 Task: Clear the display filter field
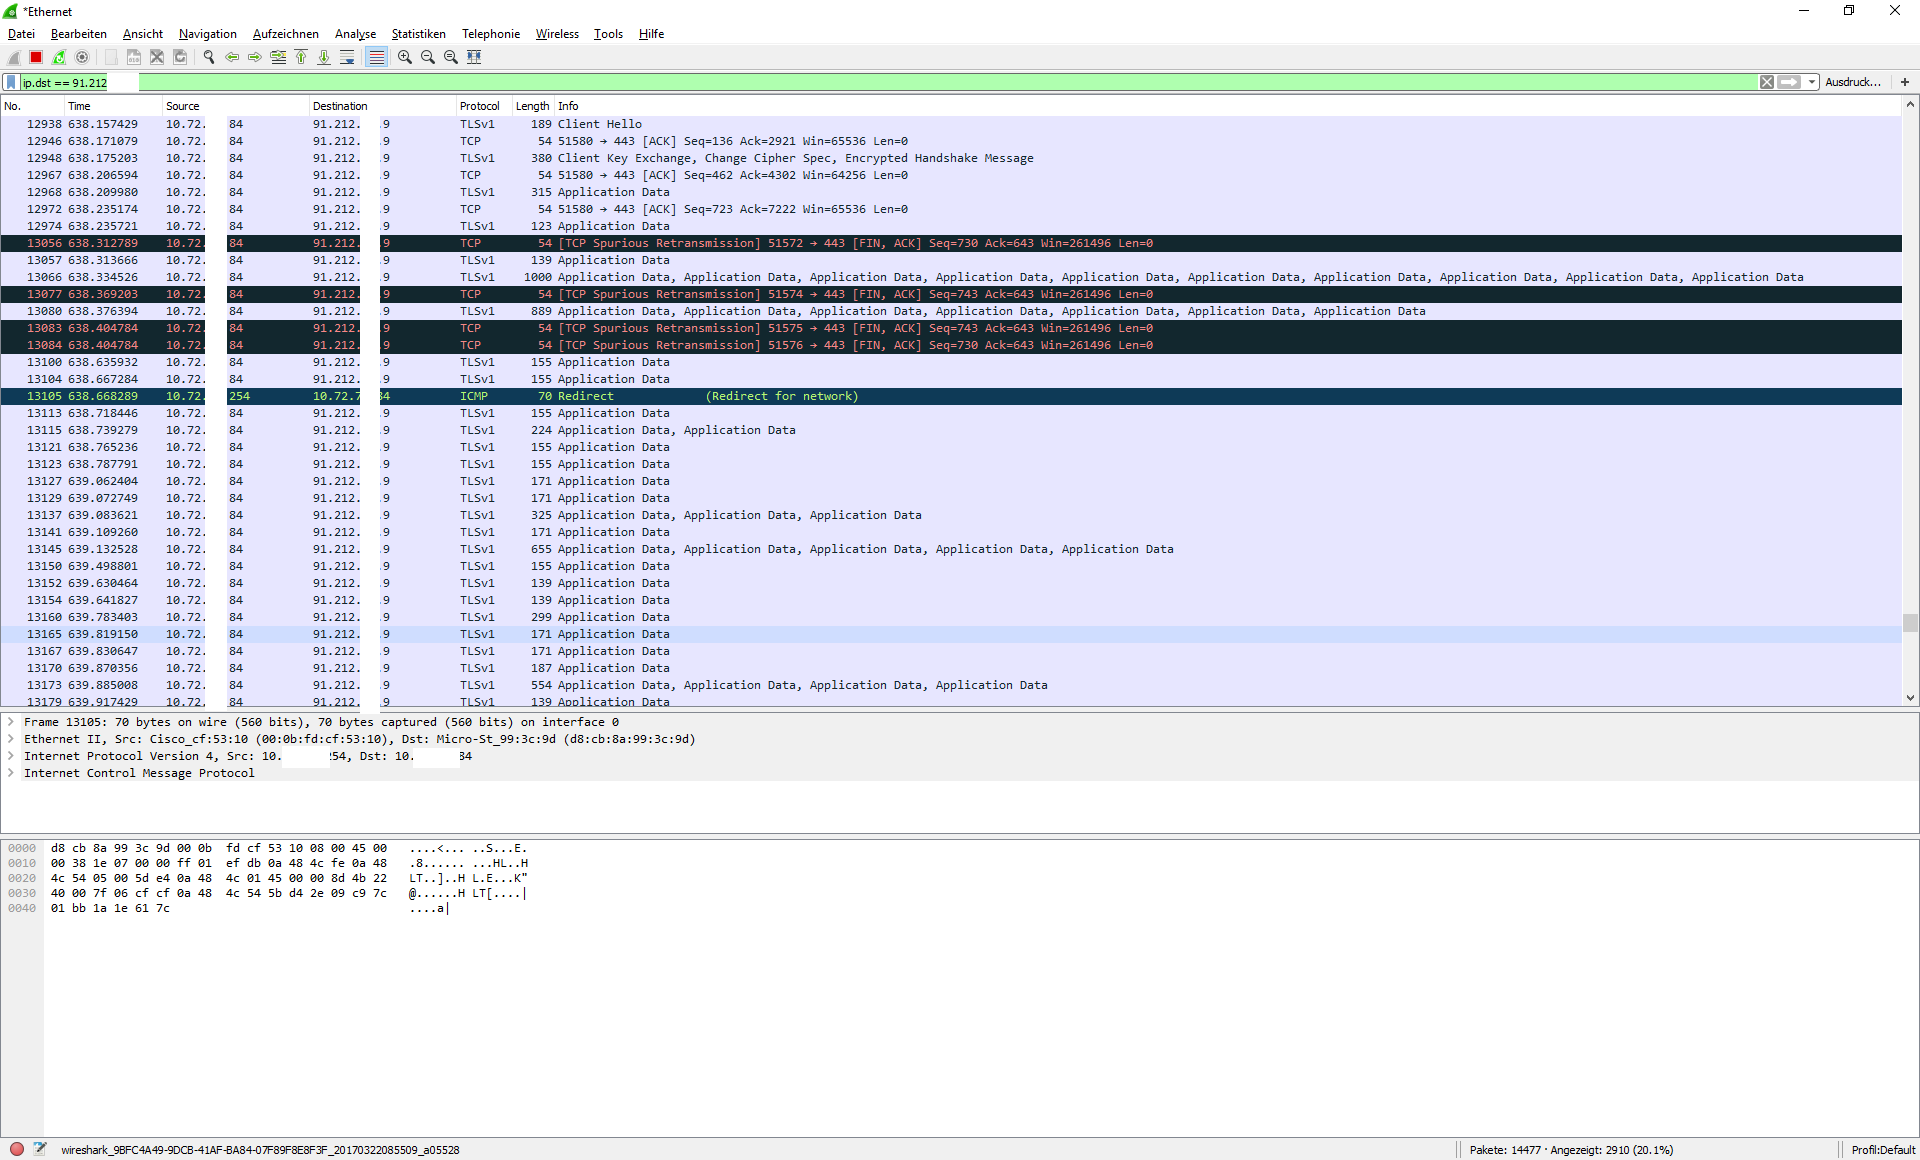click(1767, 82)
